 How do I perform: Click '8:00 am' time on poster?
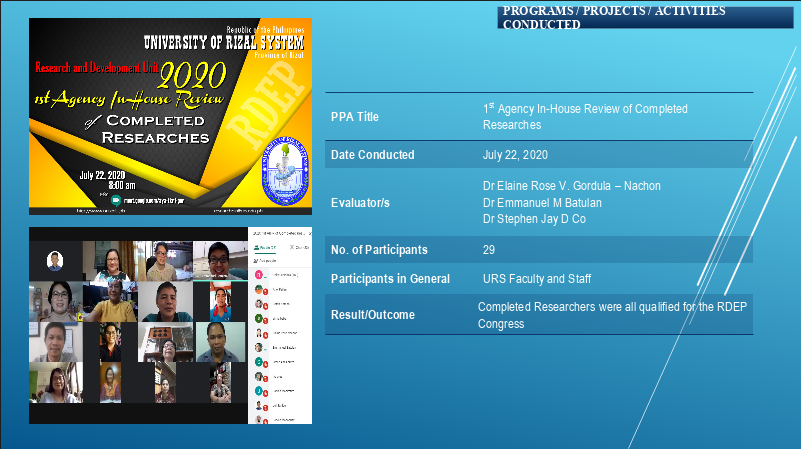coord(122,185)
